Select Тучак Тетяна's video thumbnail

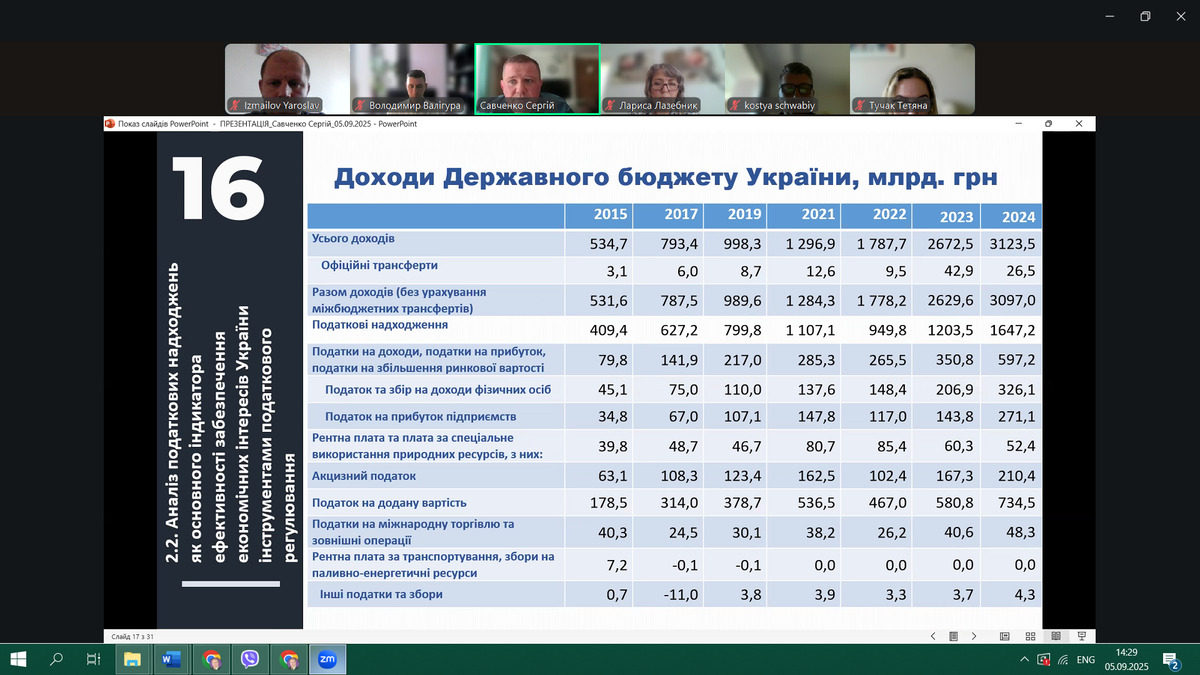[x=912, y=79]
